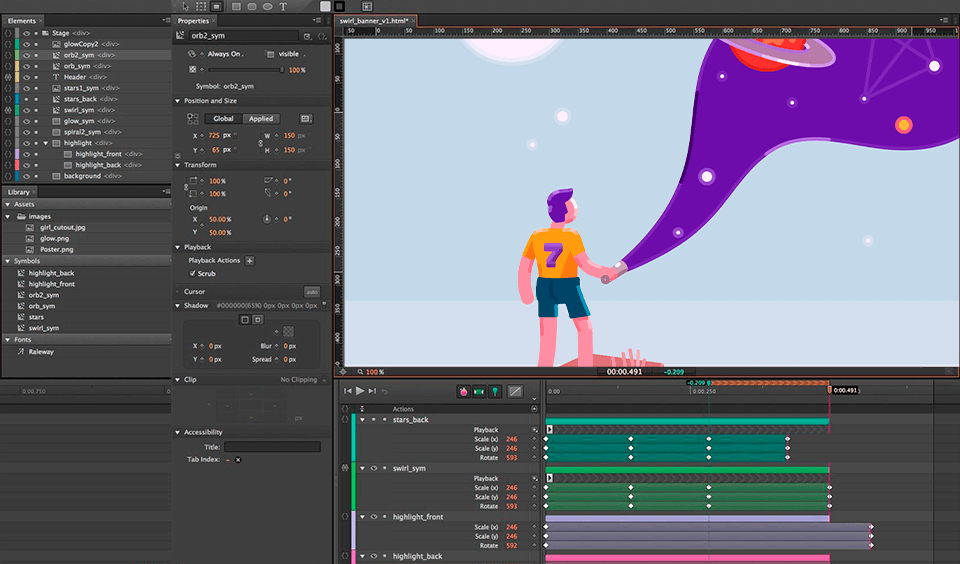Click the playhead at 0:00.491
This screenshot has height=564, width=960.
pos(830,389)
